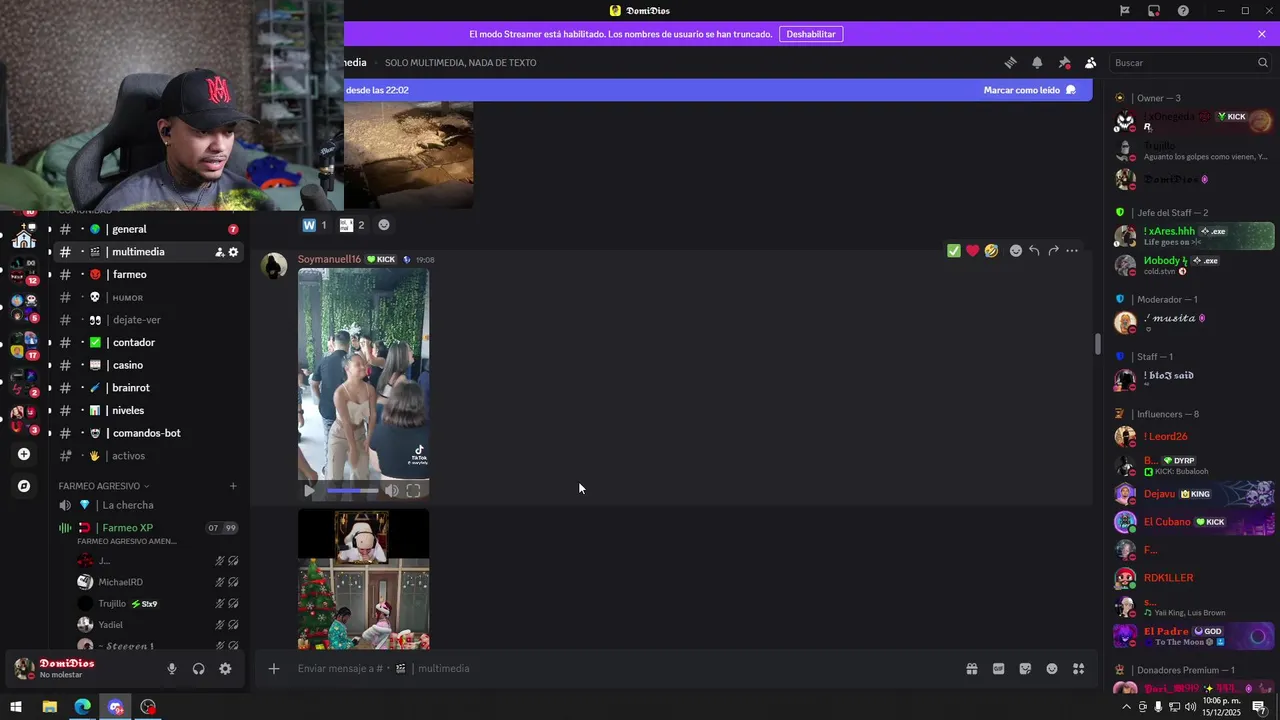Toggle microphone mute in user panel
1280x720 pixels.
(x=172, y=669)
